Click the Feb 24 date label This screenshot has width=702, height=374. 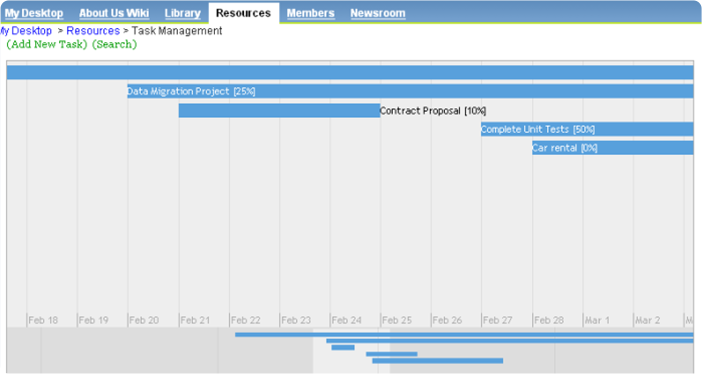coord(347,320)
